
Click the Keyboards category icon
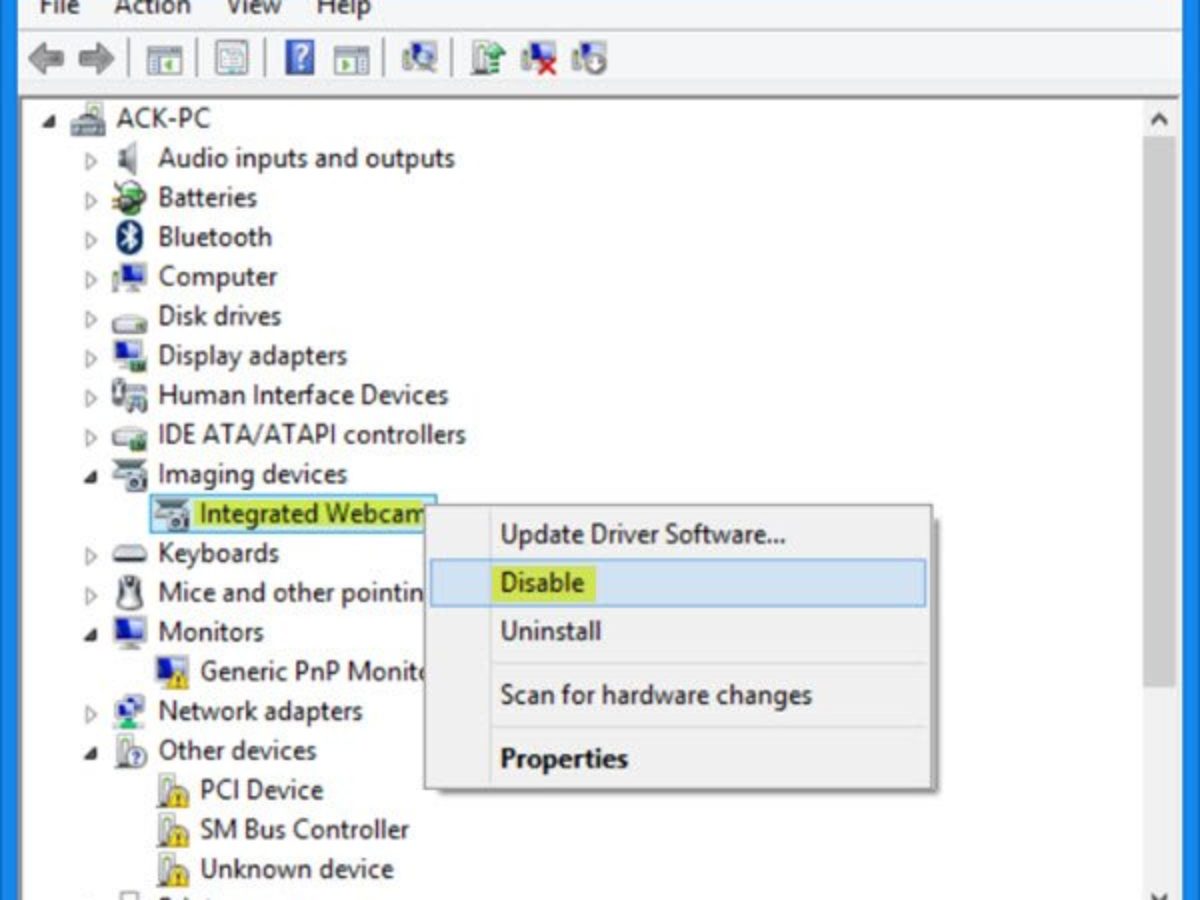tap(129, 554)
